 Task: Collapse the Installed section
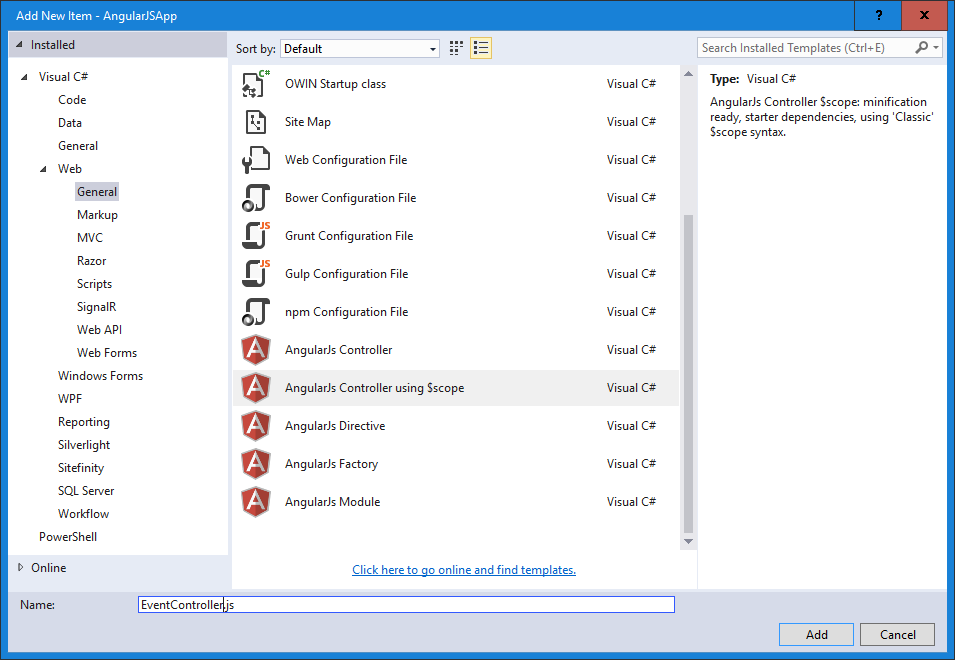(19, 44)
